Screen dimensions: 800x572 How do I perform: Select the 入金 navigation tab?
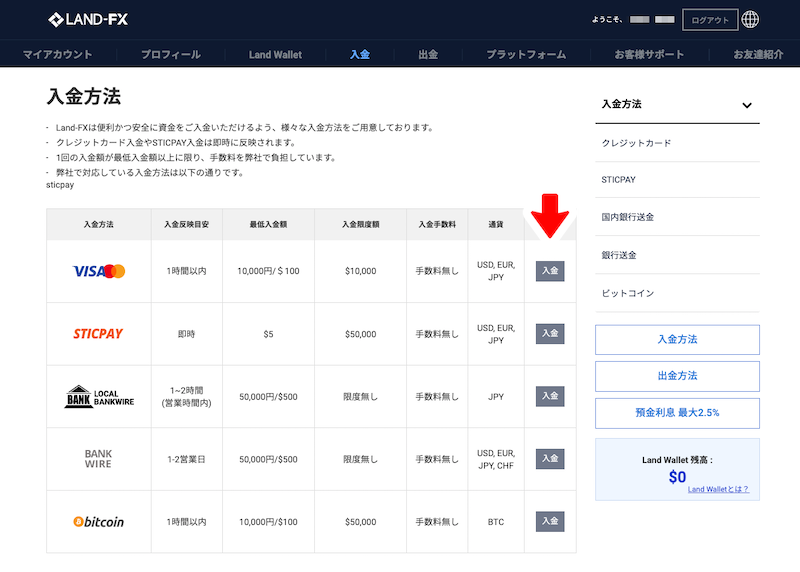pos(360,54)
